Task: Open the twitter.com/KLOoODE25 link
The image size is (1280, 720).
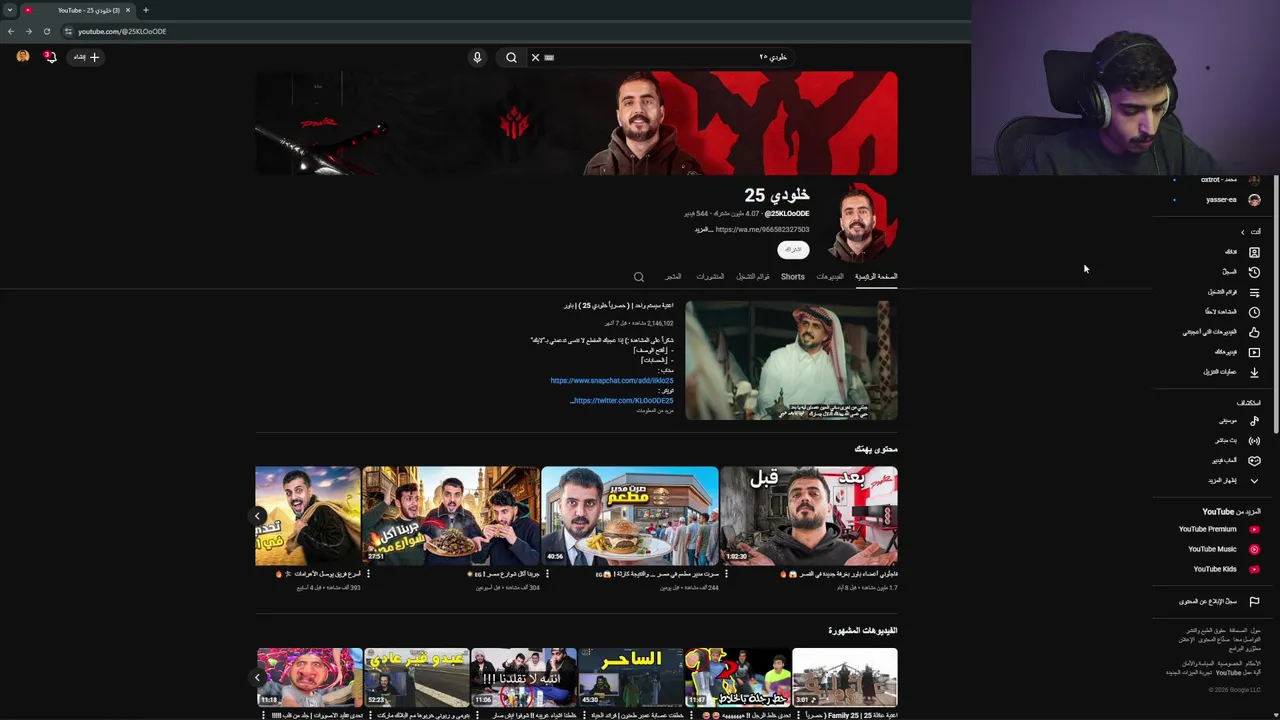Action: (x=622, y=401)
